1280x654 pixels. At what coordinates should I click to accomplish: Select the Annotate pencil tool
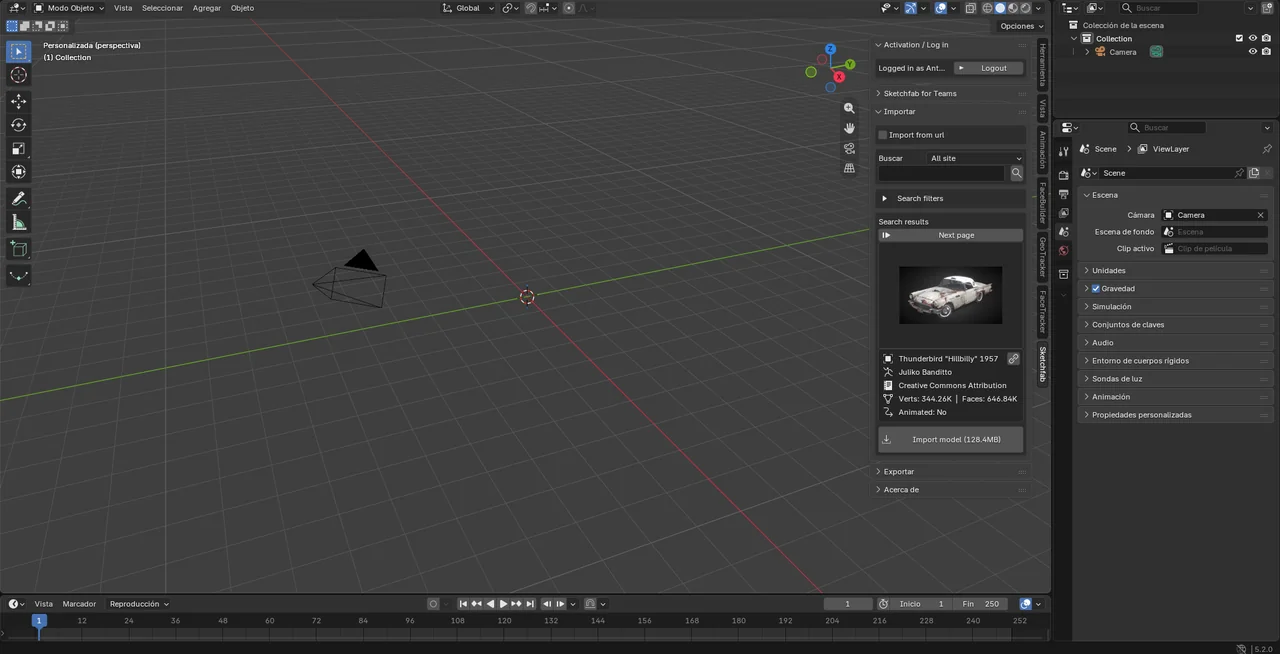coord(19,199)
